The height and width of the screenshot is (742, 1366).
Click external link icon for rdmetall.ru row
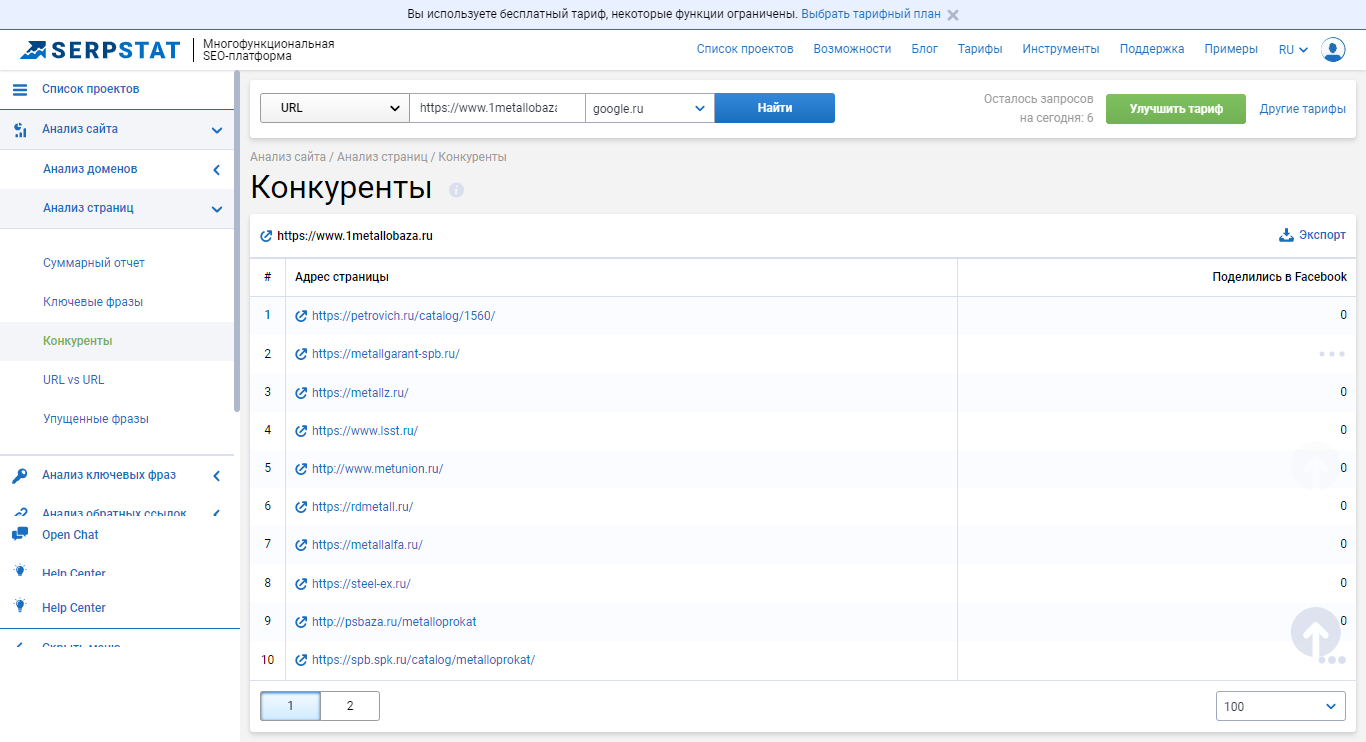[301, 507]
